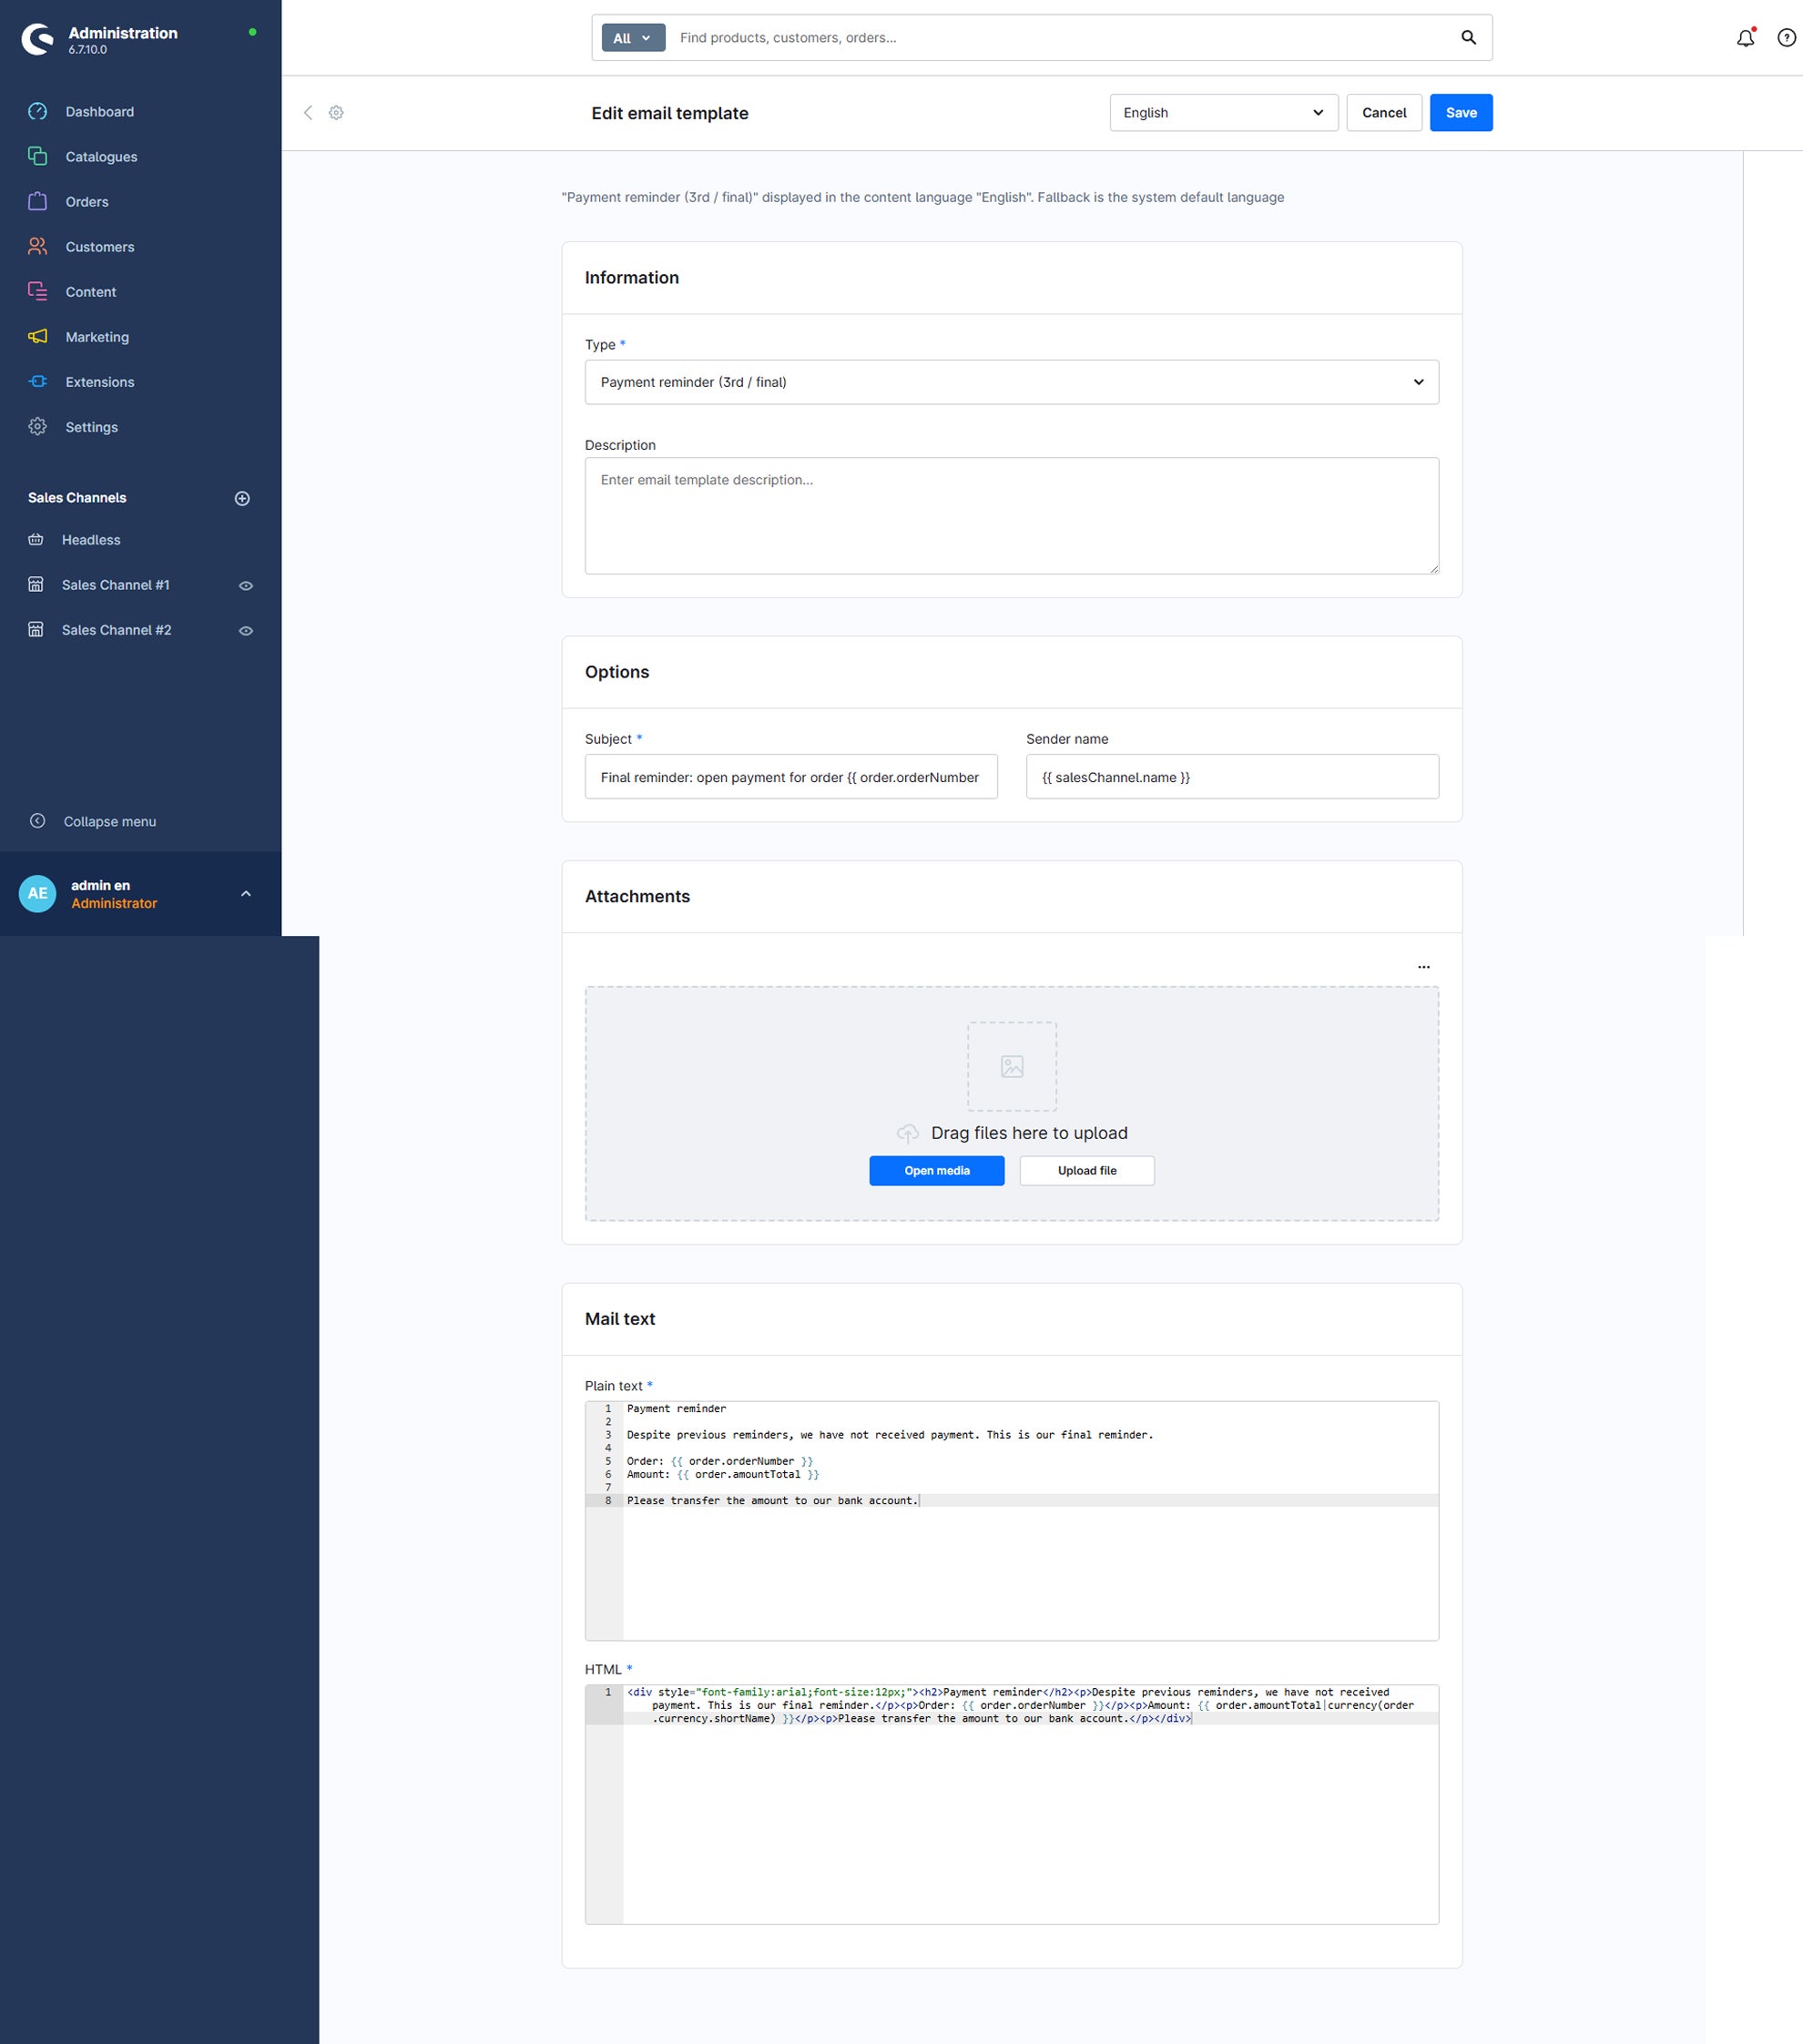Open the Dashboard icon in sidebar
The image size is (1803, 2044).
pos(38,111)
